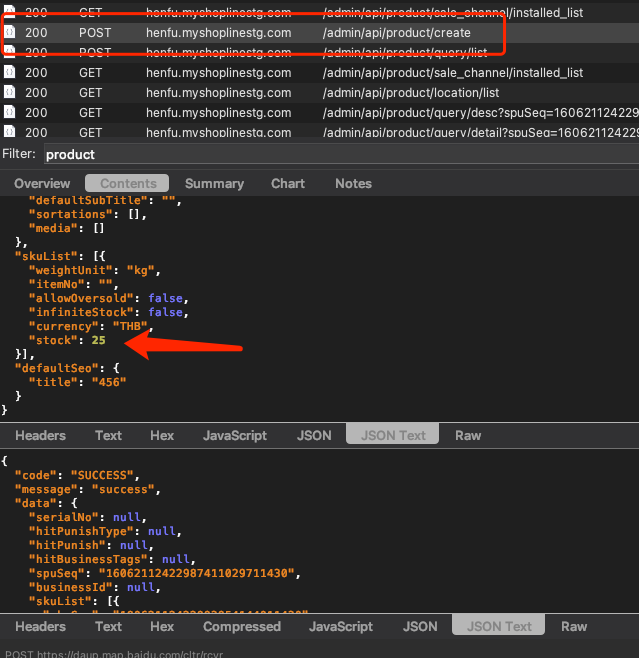Open the Summary tab
Image resolution: width=639 pixels, height=658 pixels.
214,184
